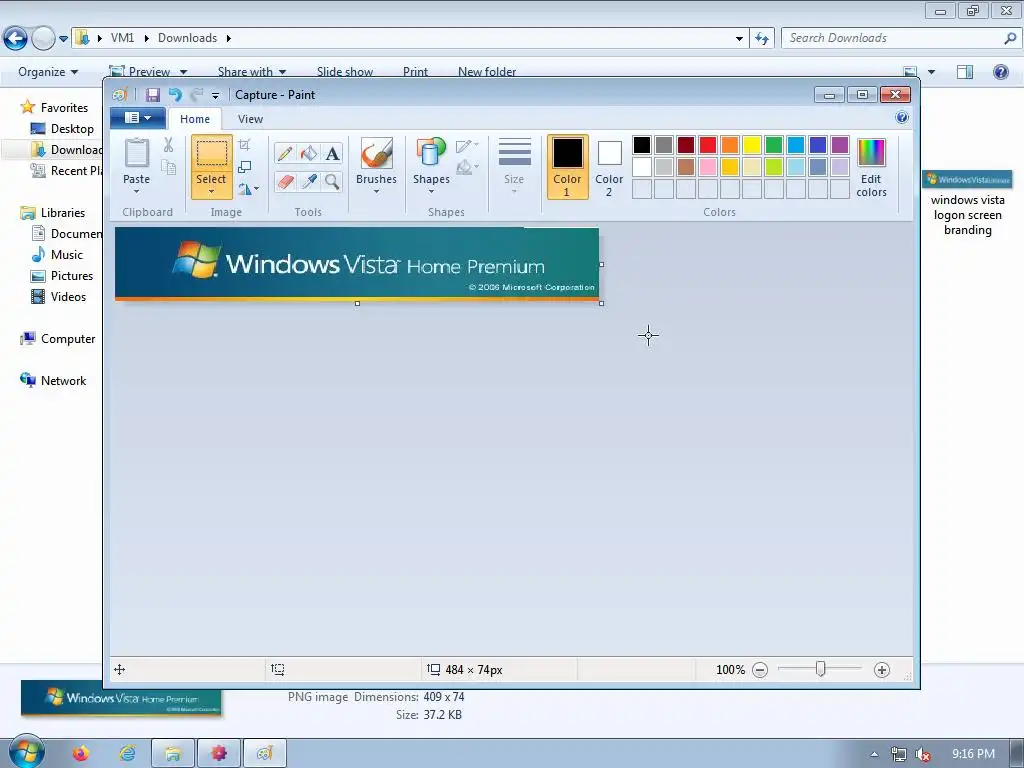Image resolution: width=1024 pixels, height=768 pixels.
Task: Select the Magnifier tool
Action: click(332, 181)
